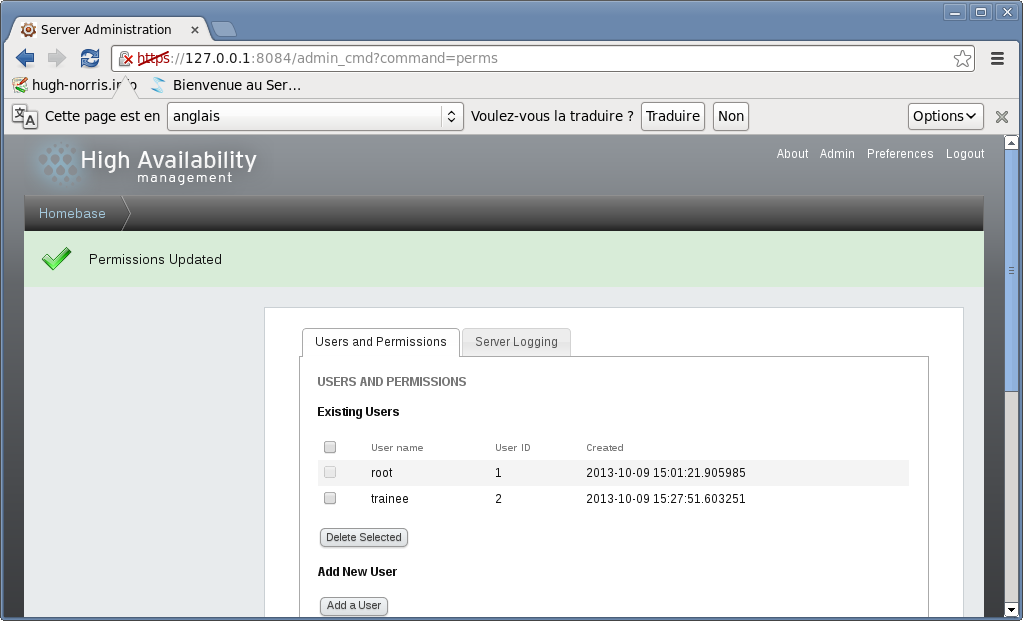1023x621 pixels.
Task: Click the Add a User button
Action: coord(354,605)
